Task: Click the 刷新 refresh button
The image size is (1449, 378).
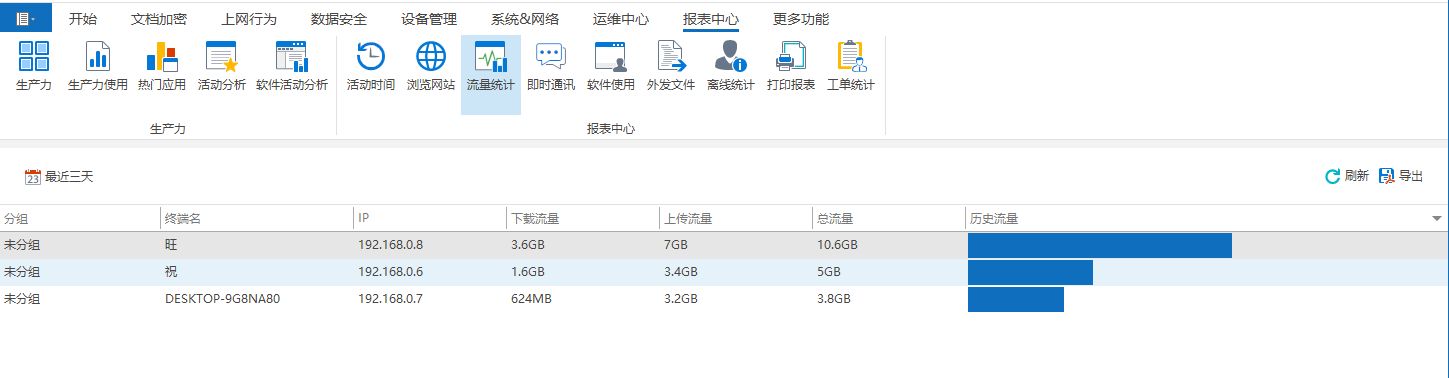Action: [1347, 176]
